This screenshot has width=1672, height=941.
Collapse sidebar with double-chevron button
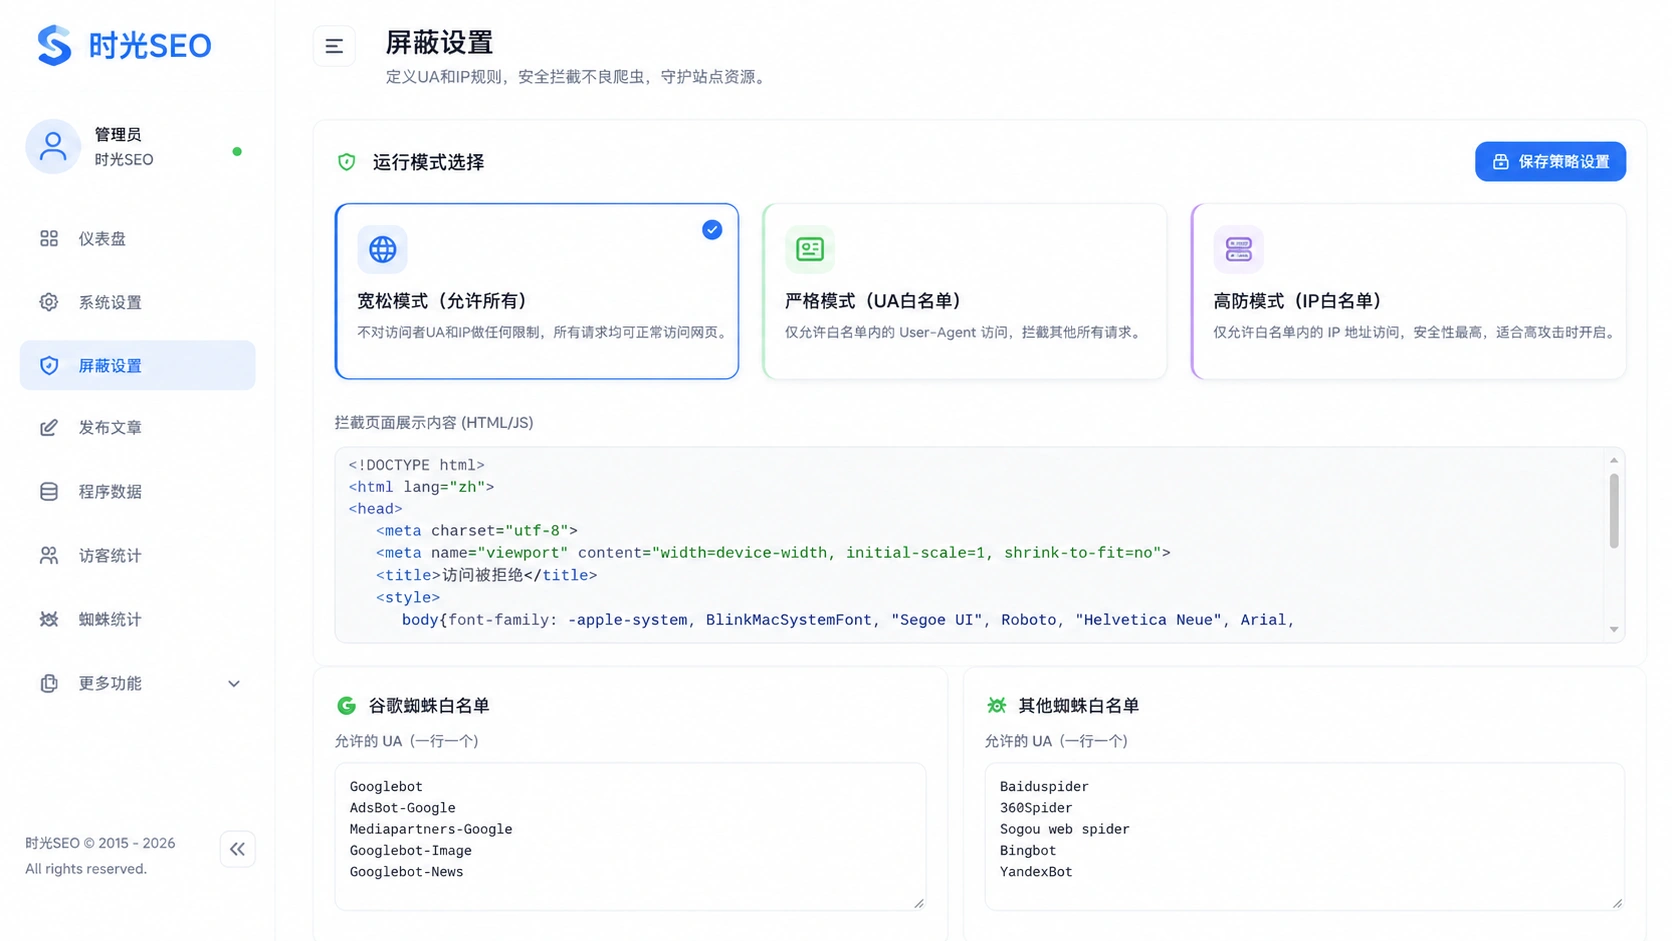click(237, 849)
